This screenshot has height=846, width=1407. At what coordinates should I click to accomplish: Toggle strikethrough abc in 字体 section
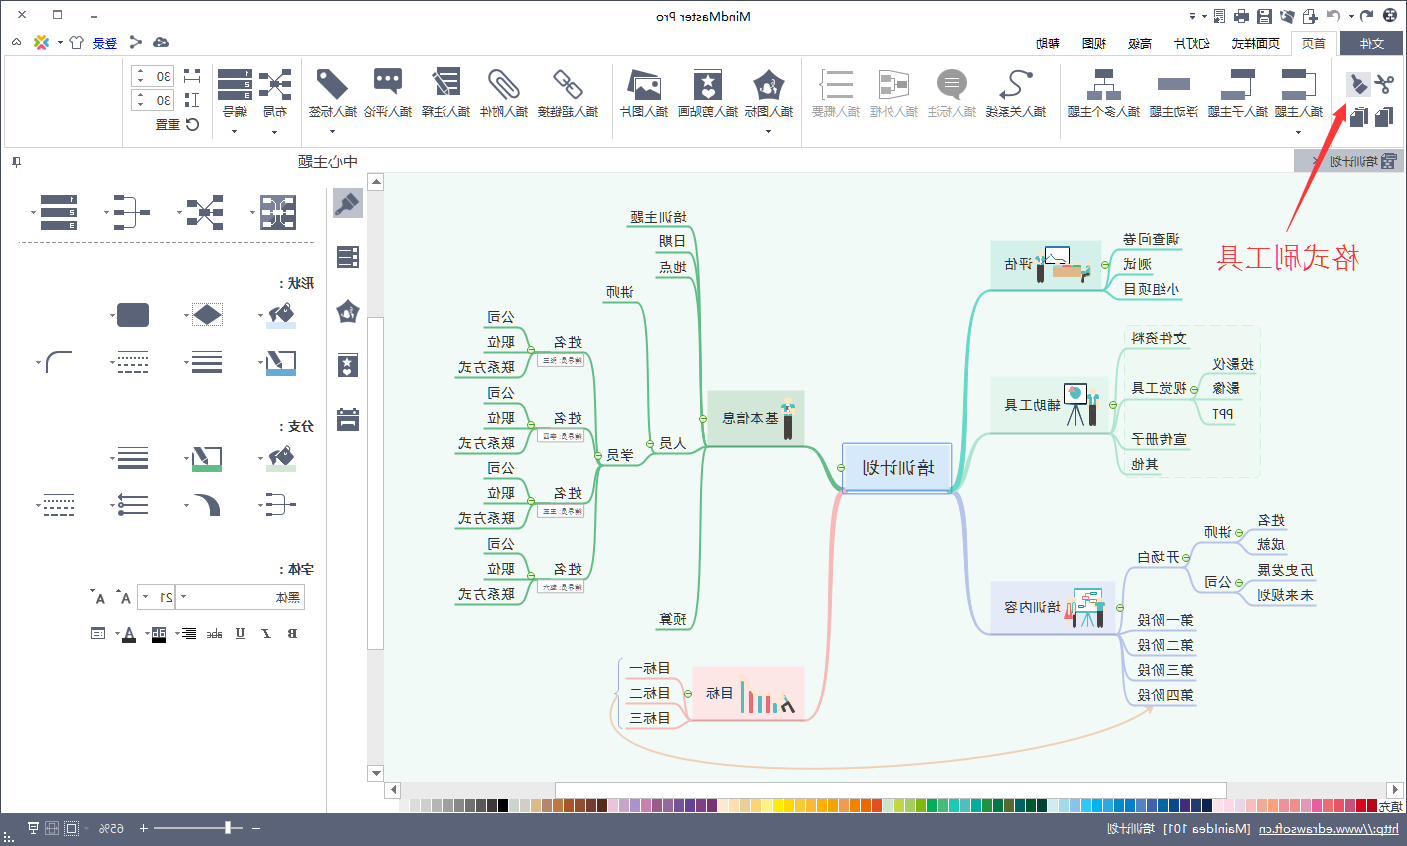pyautogui.click(x=214, y=633)
